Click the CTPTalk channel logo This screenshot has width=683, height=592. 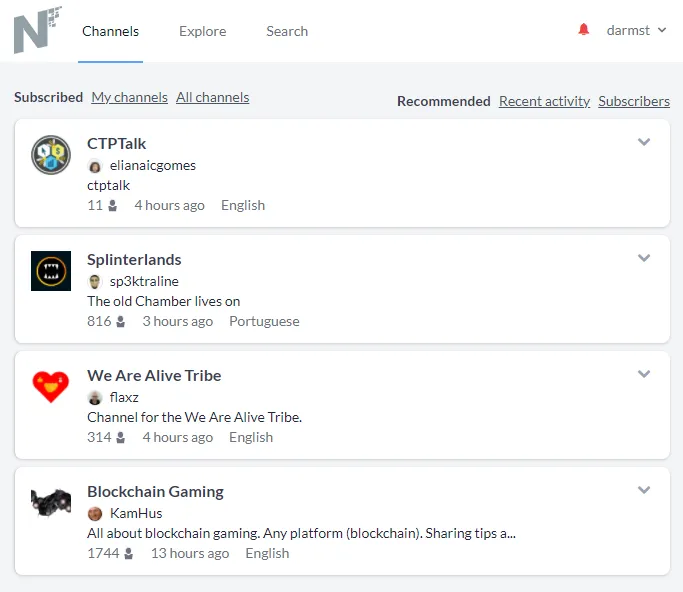coord(51,155)
